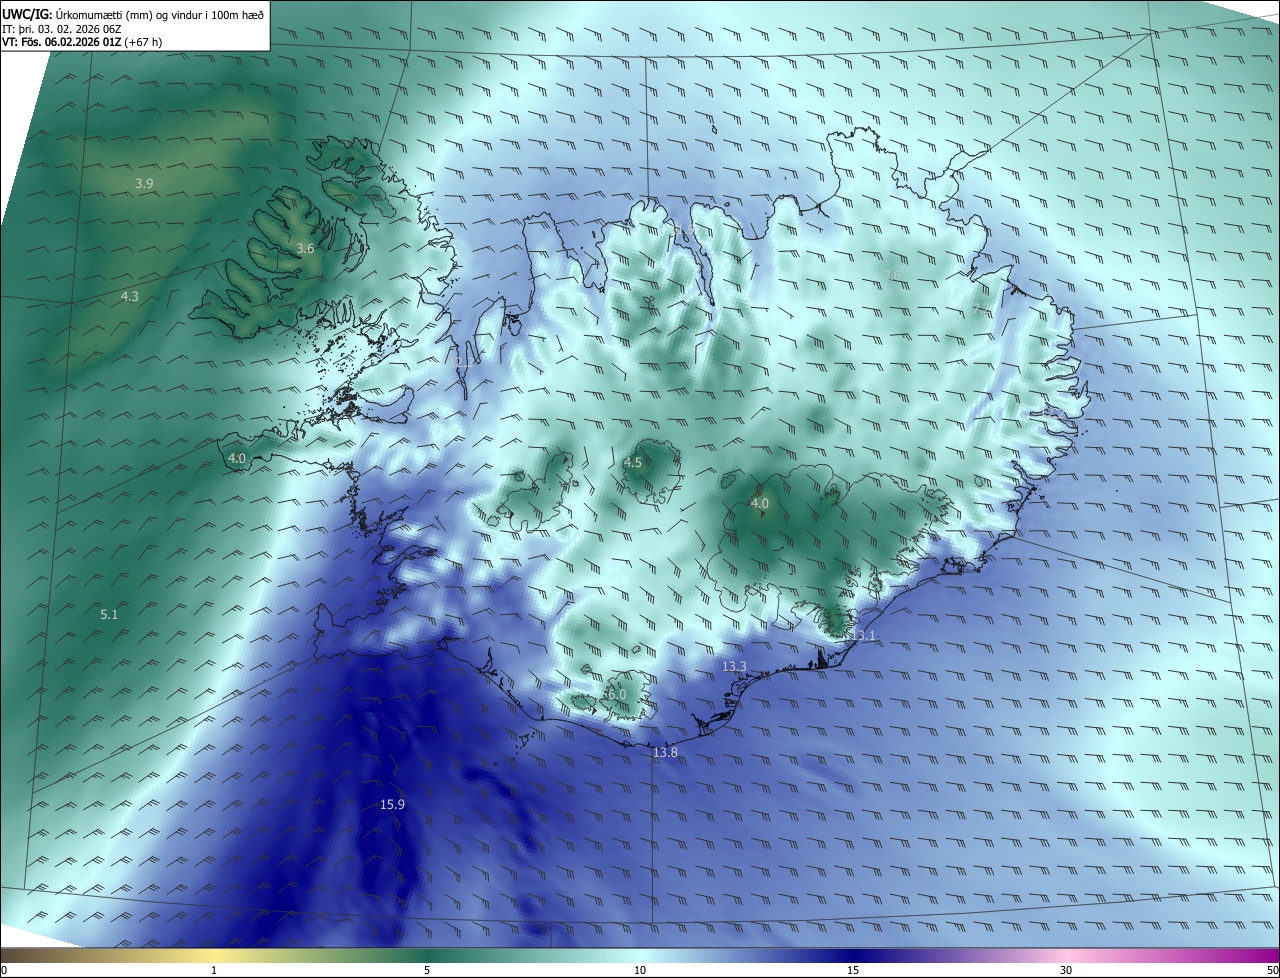
Task: Click the 15.9 maximum value label
Action: (x=392, y=804)
